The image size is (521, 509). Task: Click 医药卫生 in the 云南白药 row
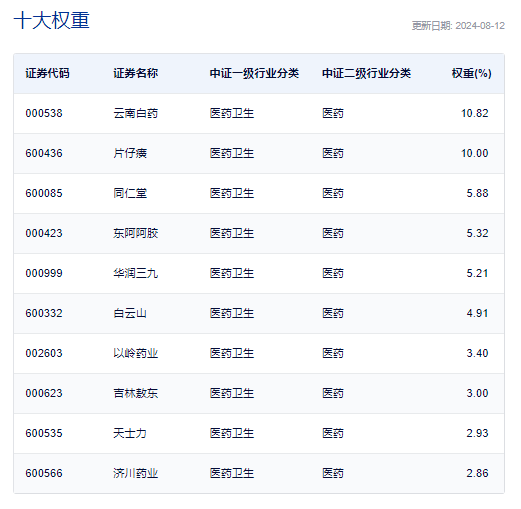click(x=232, y=113)
